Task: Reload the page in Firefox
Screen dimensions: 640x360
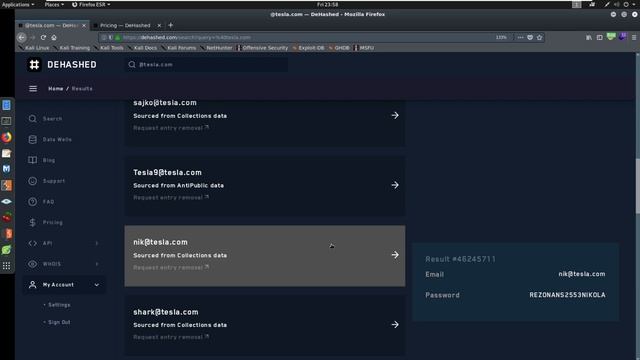Action: pyautogui.click(x=43, y=37)
